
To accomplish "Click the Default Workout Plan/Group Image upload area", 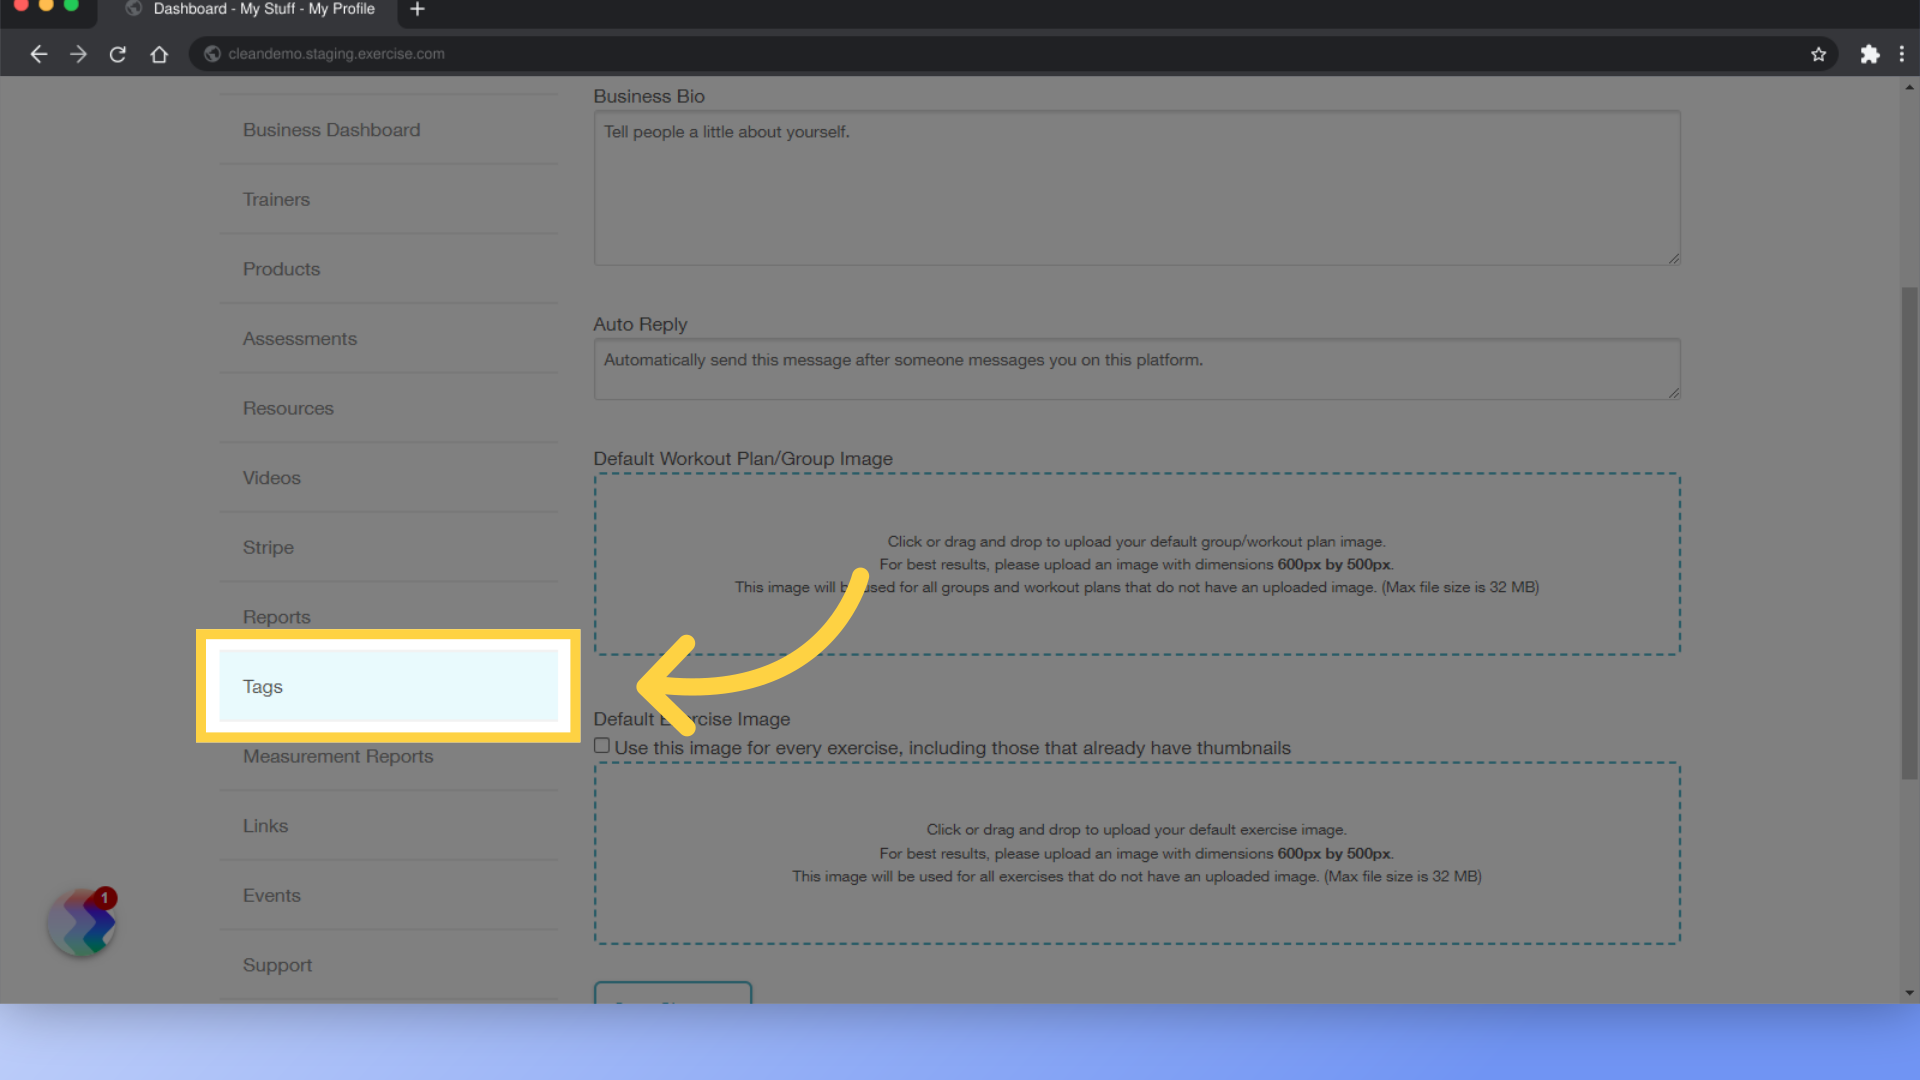I will pyautogui.click(x=1137, y=564).
